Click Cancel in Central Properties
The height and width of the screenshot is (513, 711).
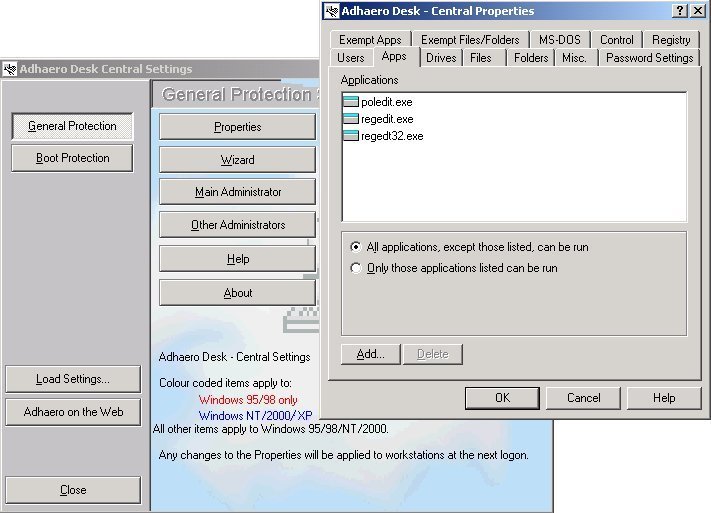pyautogui.click(x=584, y=398)
